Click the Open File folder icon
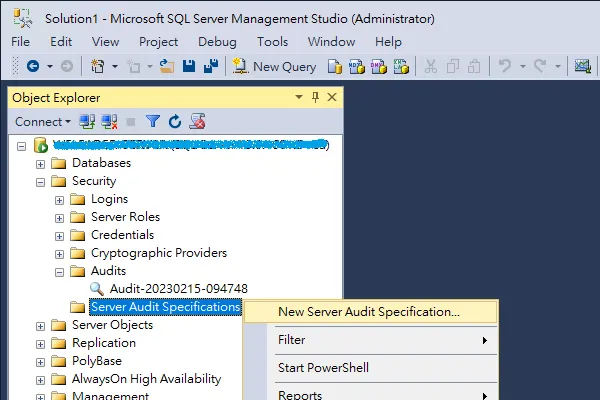This screenshot has height=400, width=600. (167, 67)
